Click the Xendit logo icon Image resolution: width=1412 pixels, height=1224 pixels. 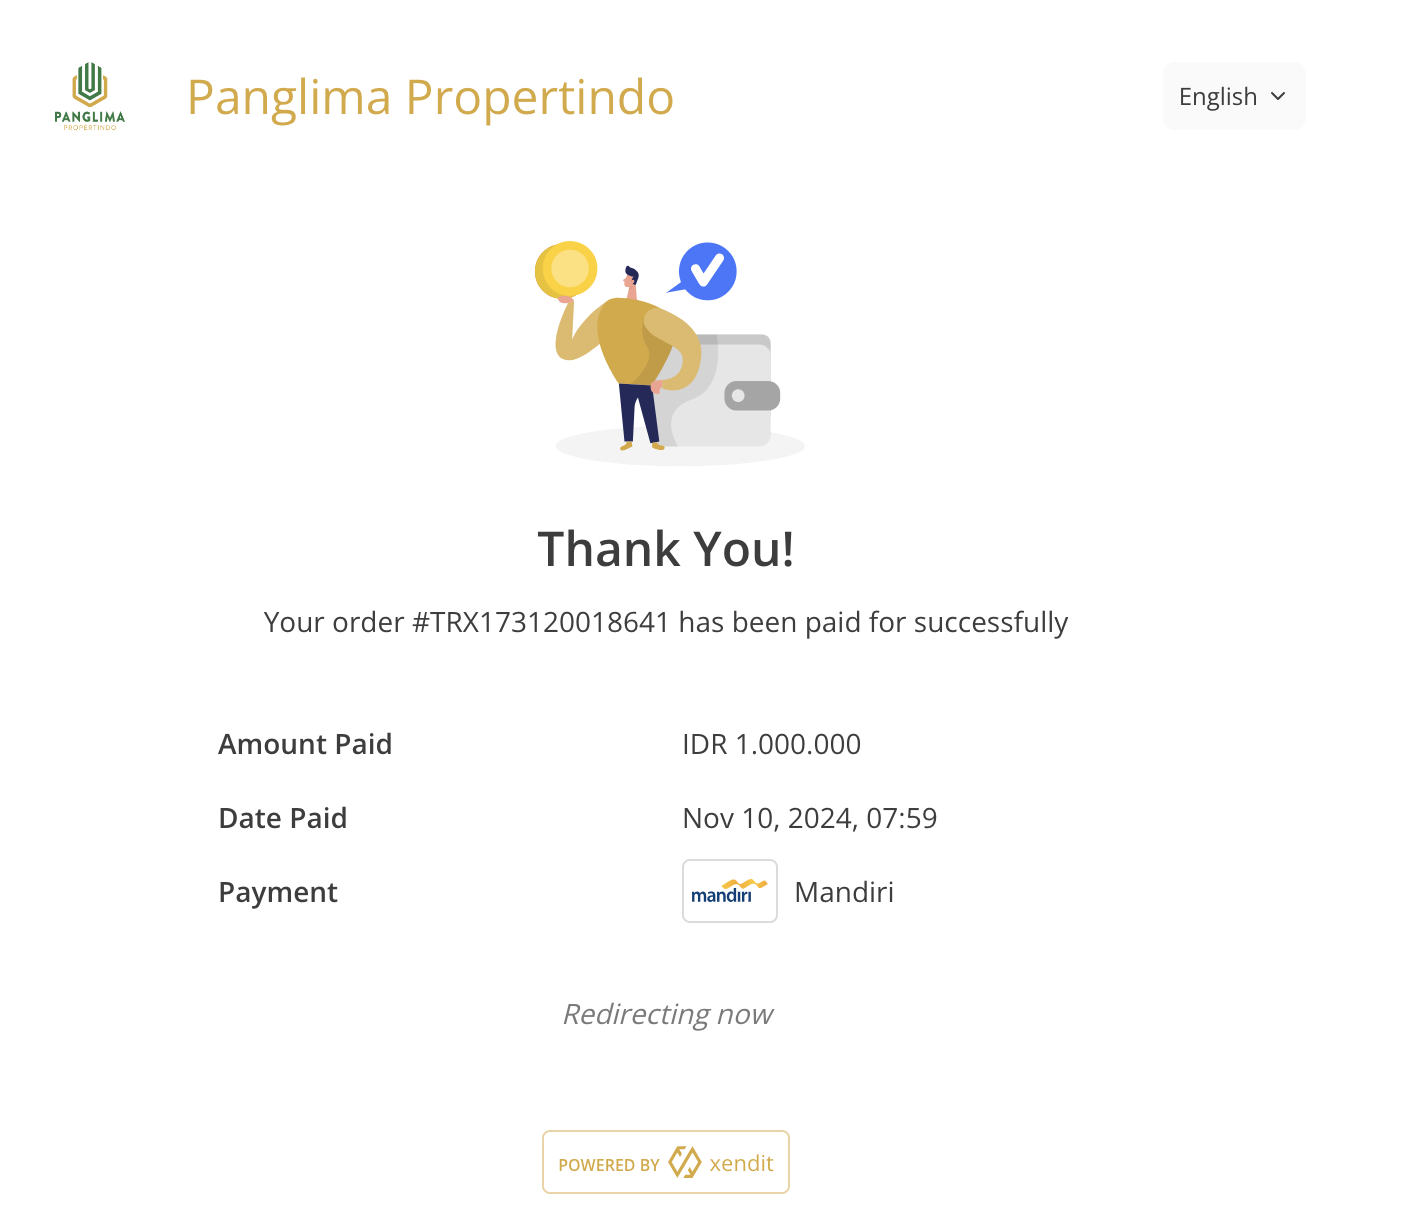[x=684, y=1162]
